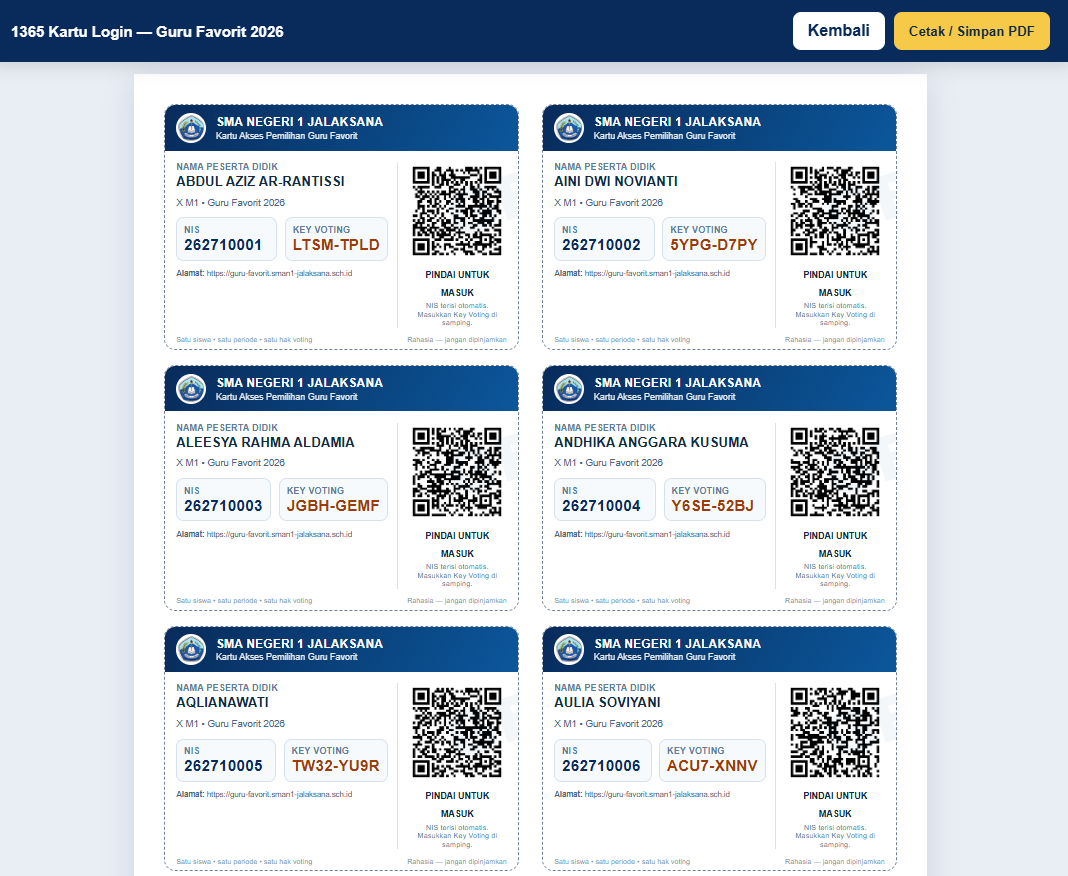This screenshot has height=876, width=1068.
Task: Click key voting code ACU7-XNNV
Action: coord(712,766)
